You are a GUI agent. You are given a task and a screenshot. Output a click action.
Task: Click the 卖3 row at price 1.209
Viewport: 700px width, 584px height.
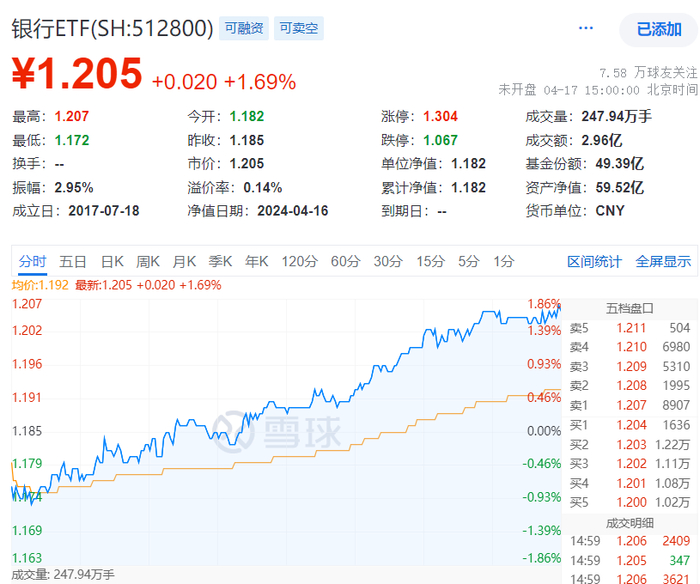pos(629,367)
